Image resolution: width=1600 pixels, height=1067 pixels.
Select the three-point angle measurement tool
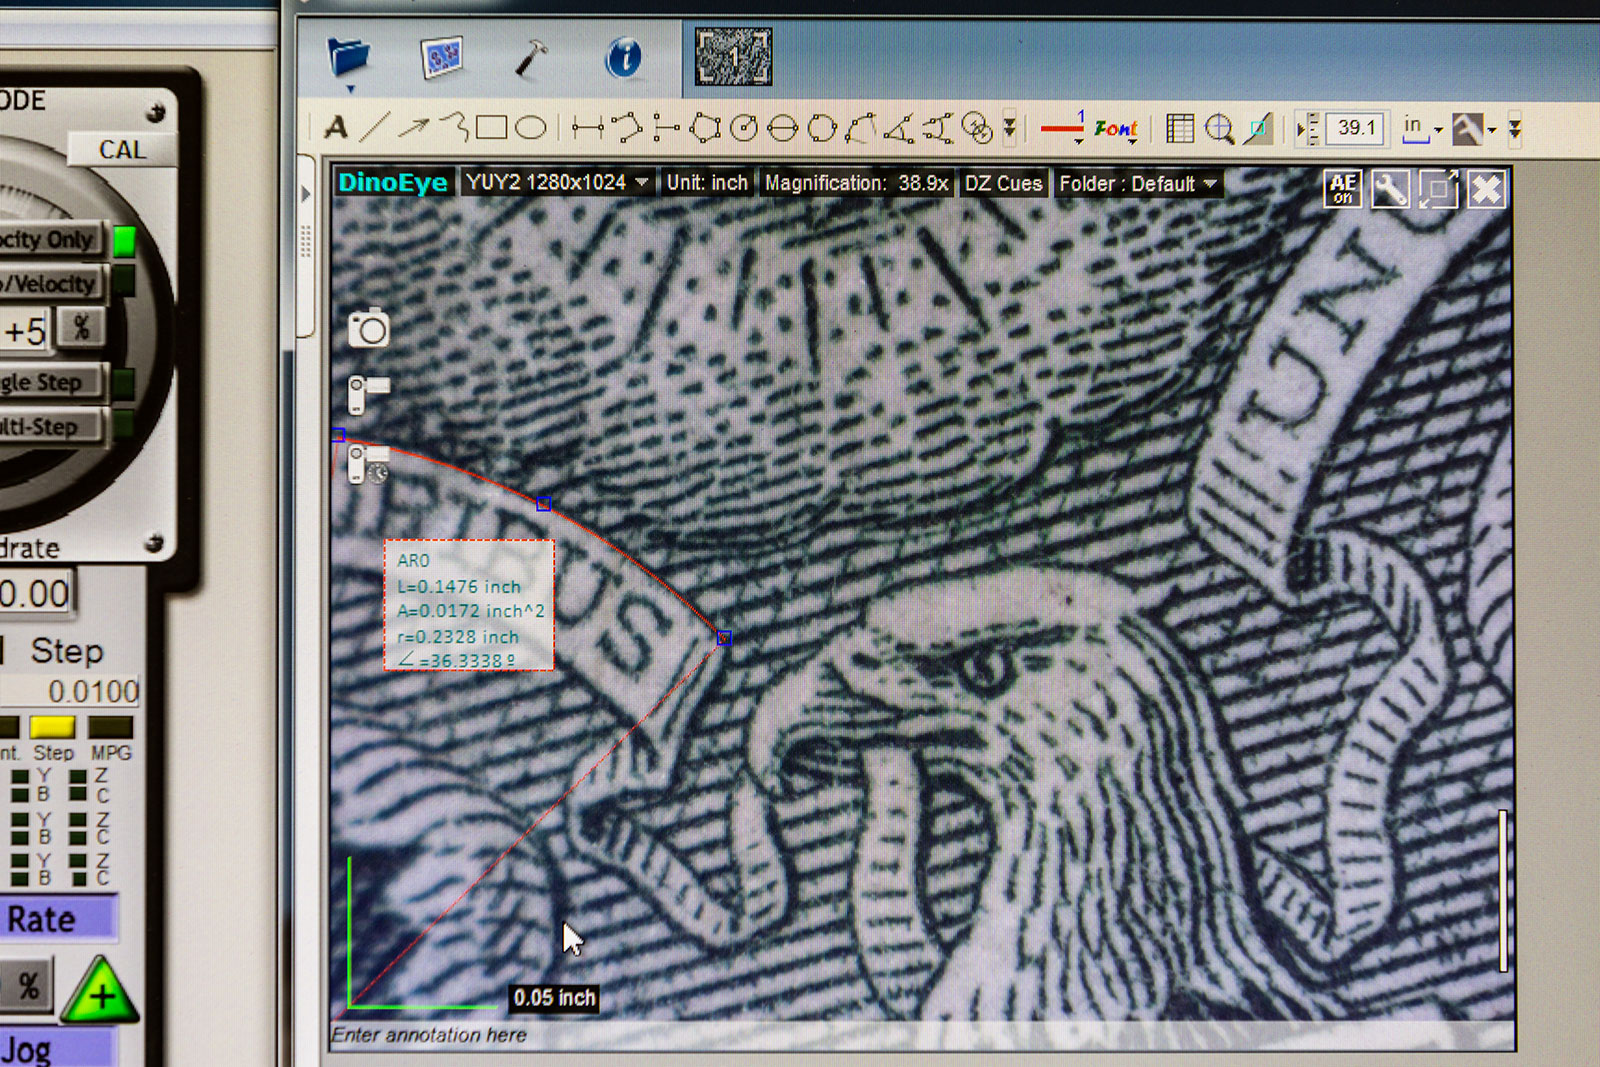(x=899, y=128)
